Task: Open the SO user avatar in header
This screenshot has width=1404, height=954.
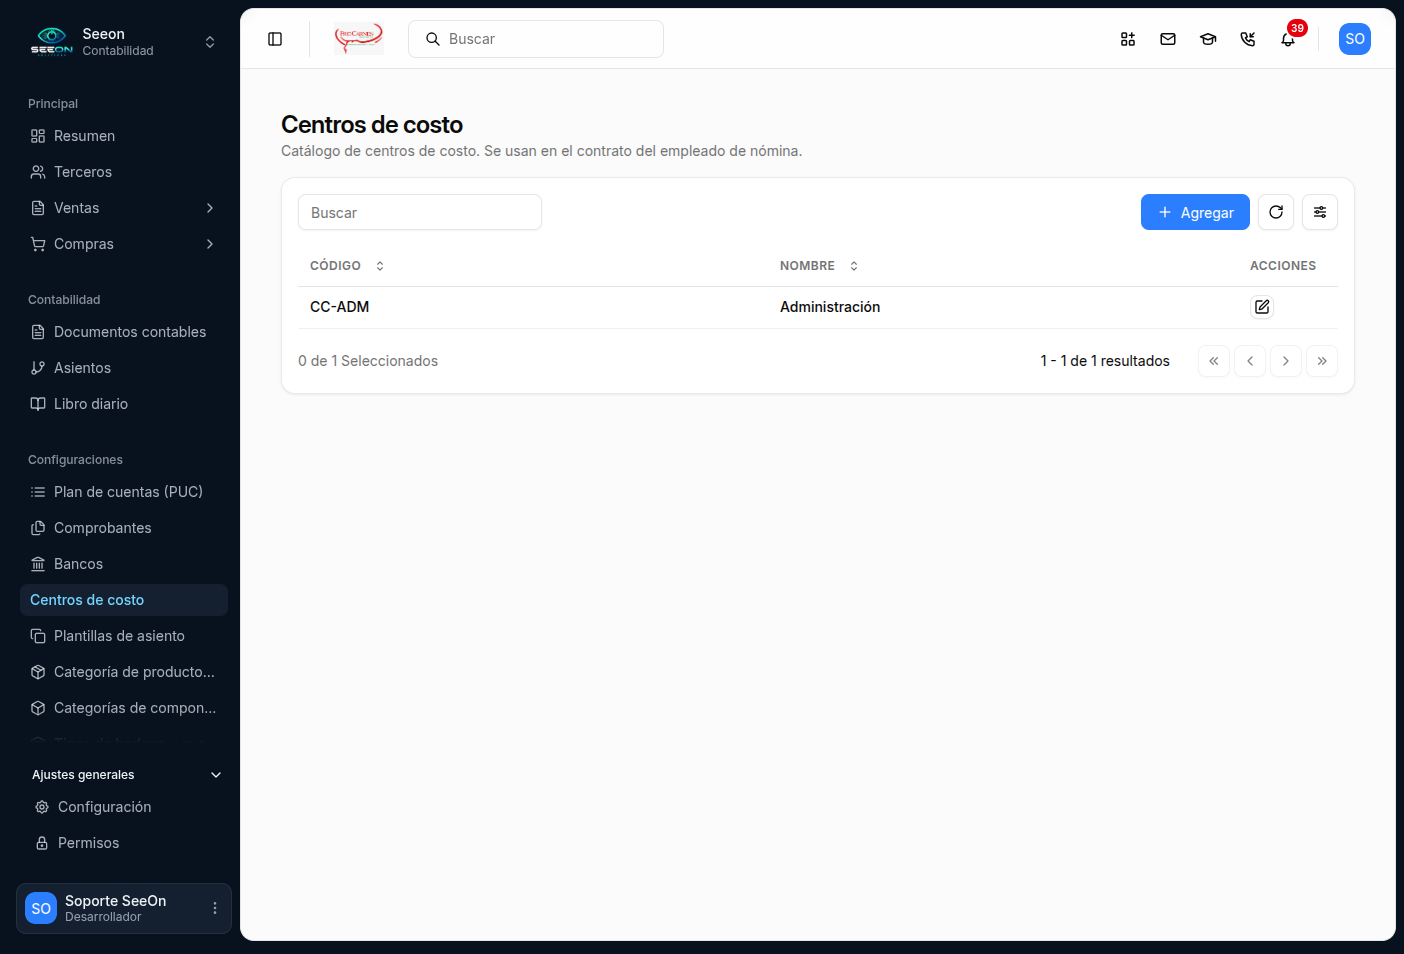Action: 1355,39
